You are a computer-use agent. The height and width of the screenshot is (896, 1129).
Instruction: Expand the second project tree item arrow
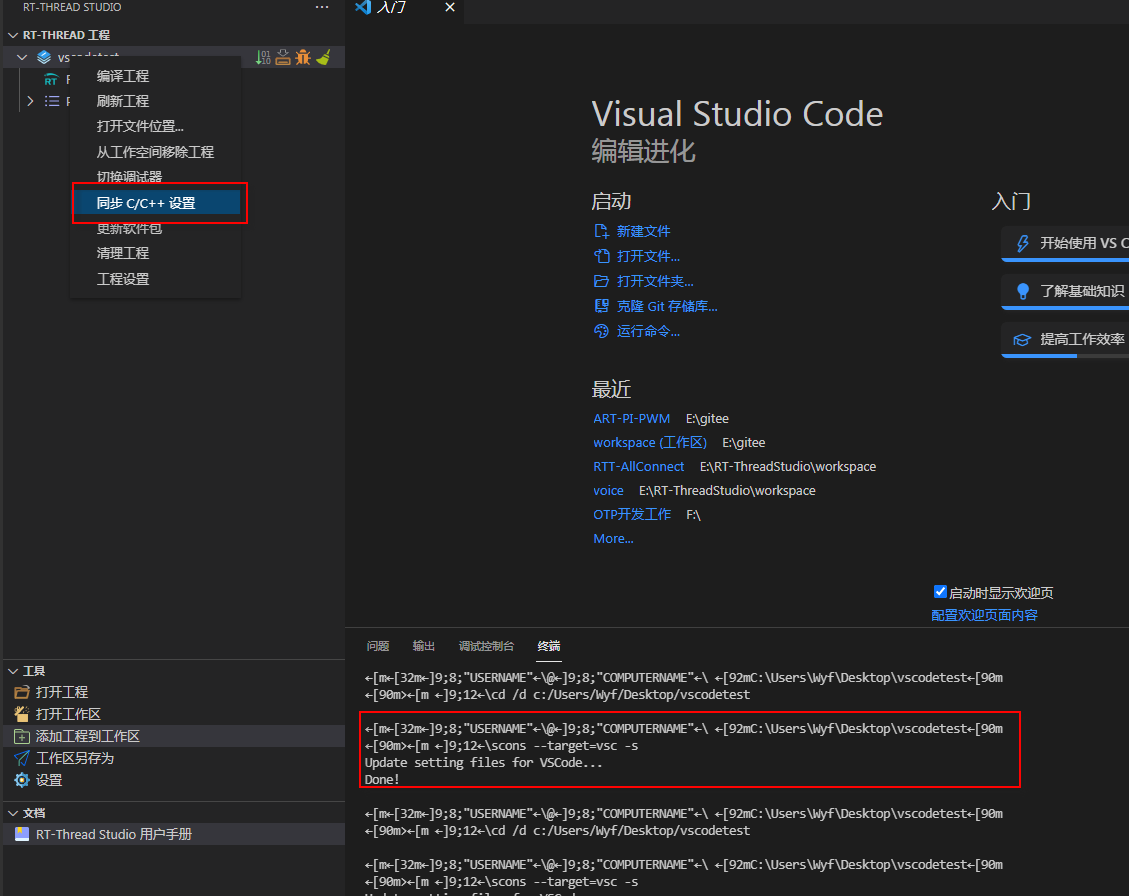click(x=30, y=100)
